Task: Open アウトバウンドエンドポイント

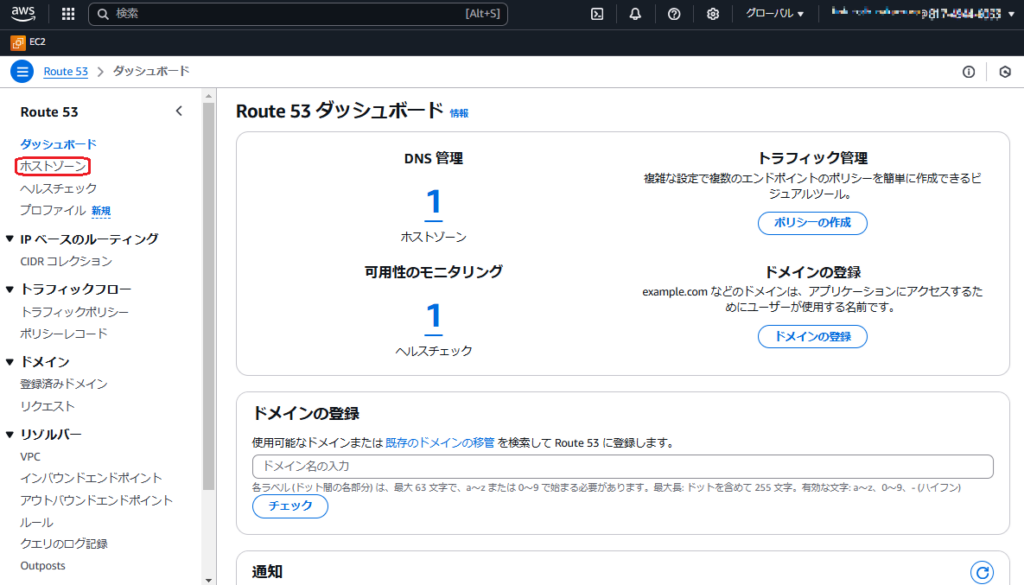Action: coord(96,500)
